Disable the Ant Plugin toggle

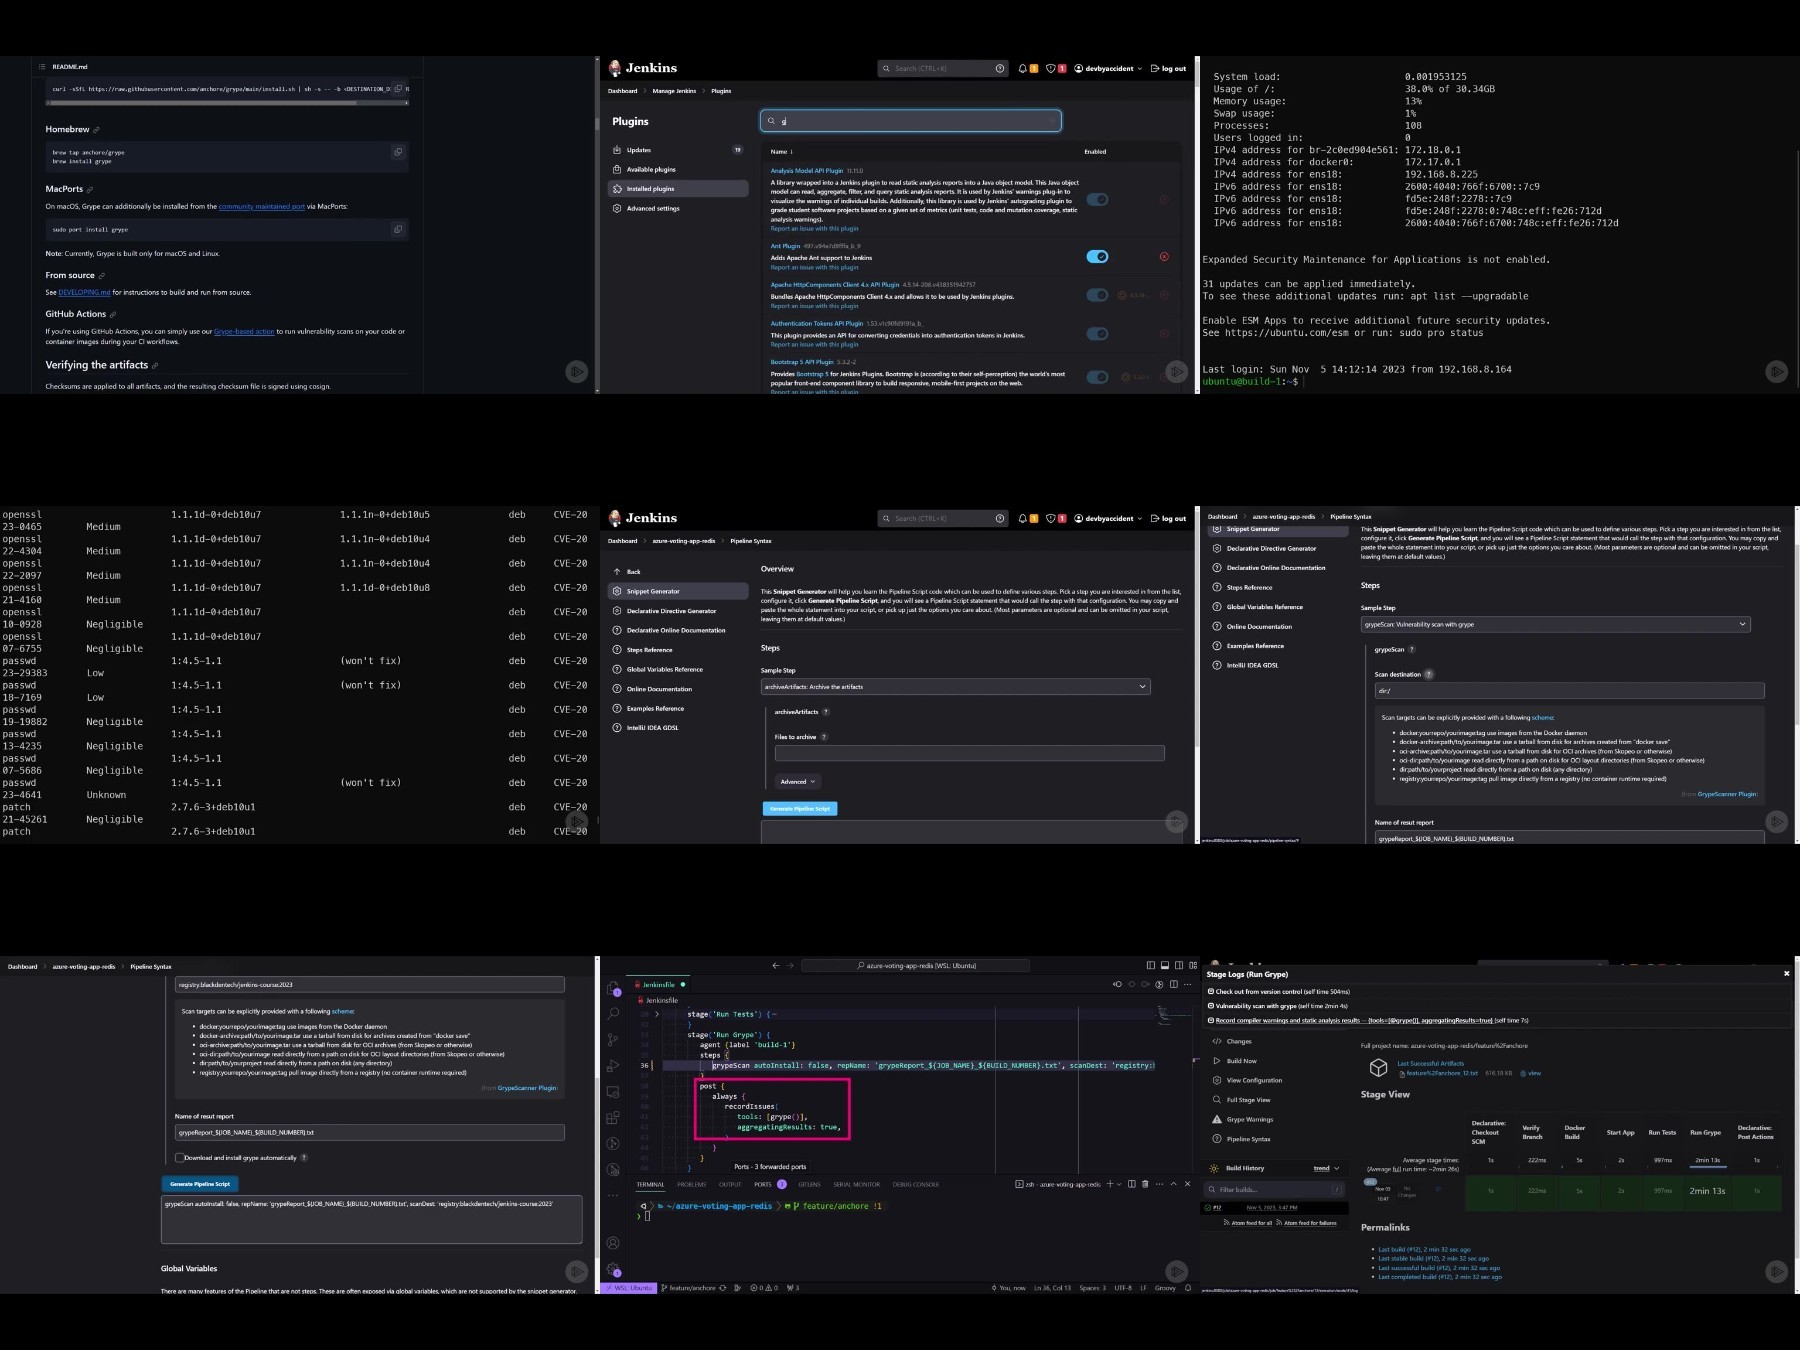point(1097,257)
